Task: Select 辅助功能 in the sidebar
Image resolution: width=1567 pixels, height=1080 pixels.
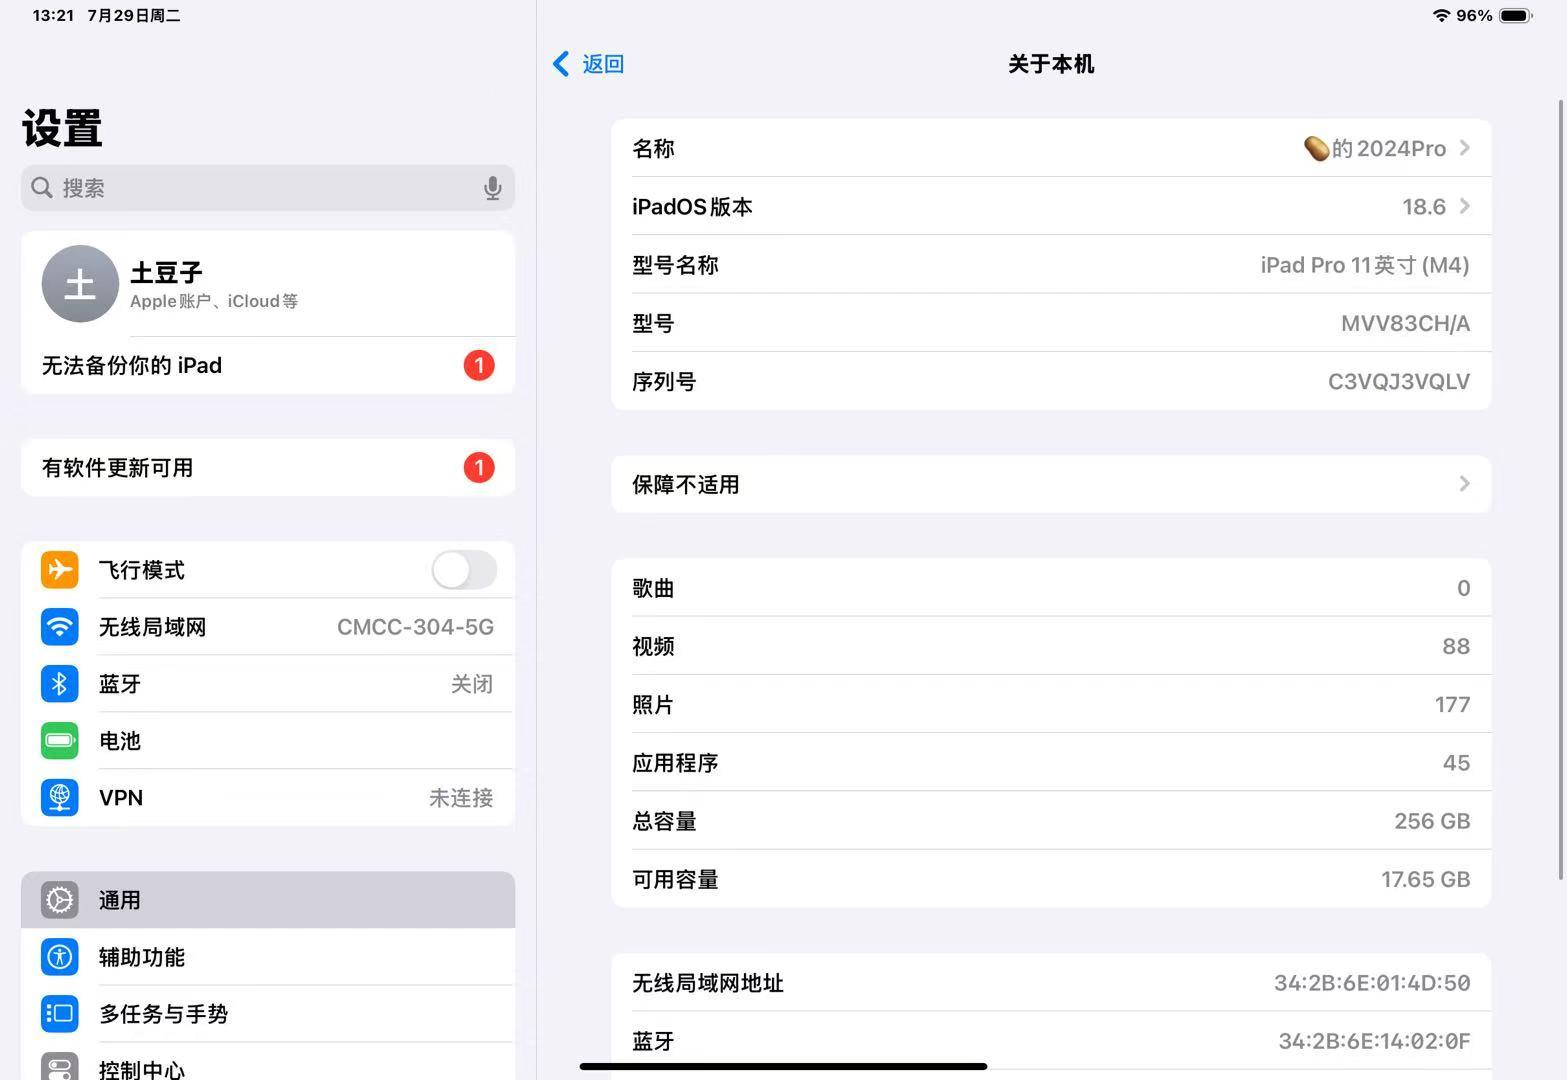Action: point(268,957)
